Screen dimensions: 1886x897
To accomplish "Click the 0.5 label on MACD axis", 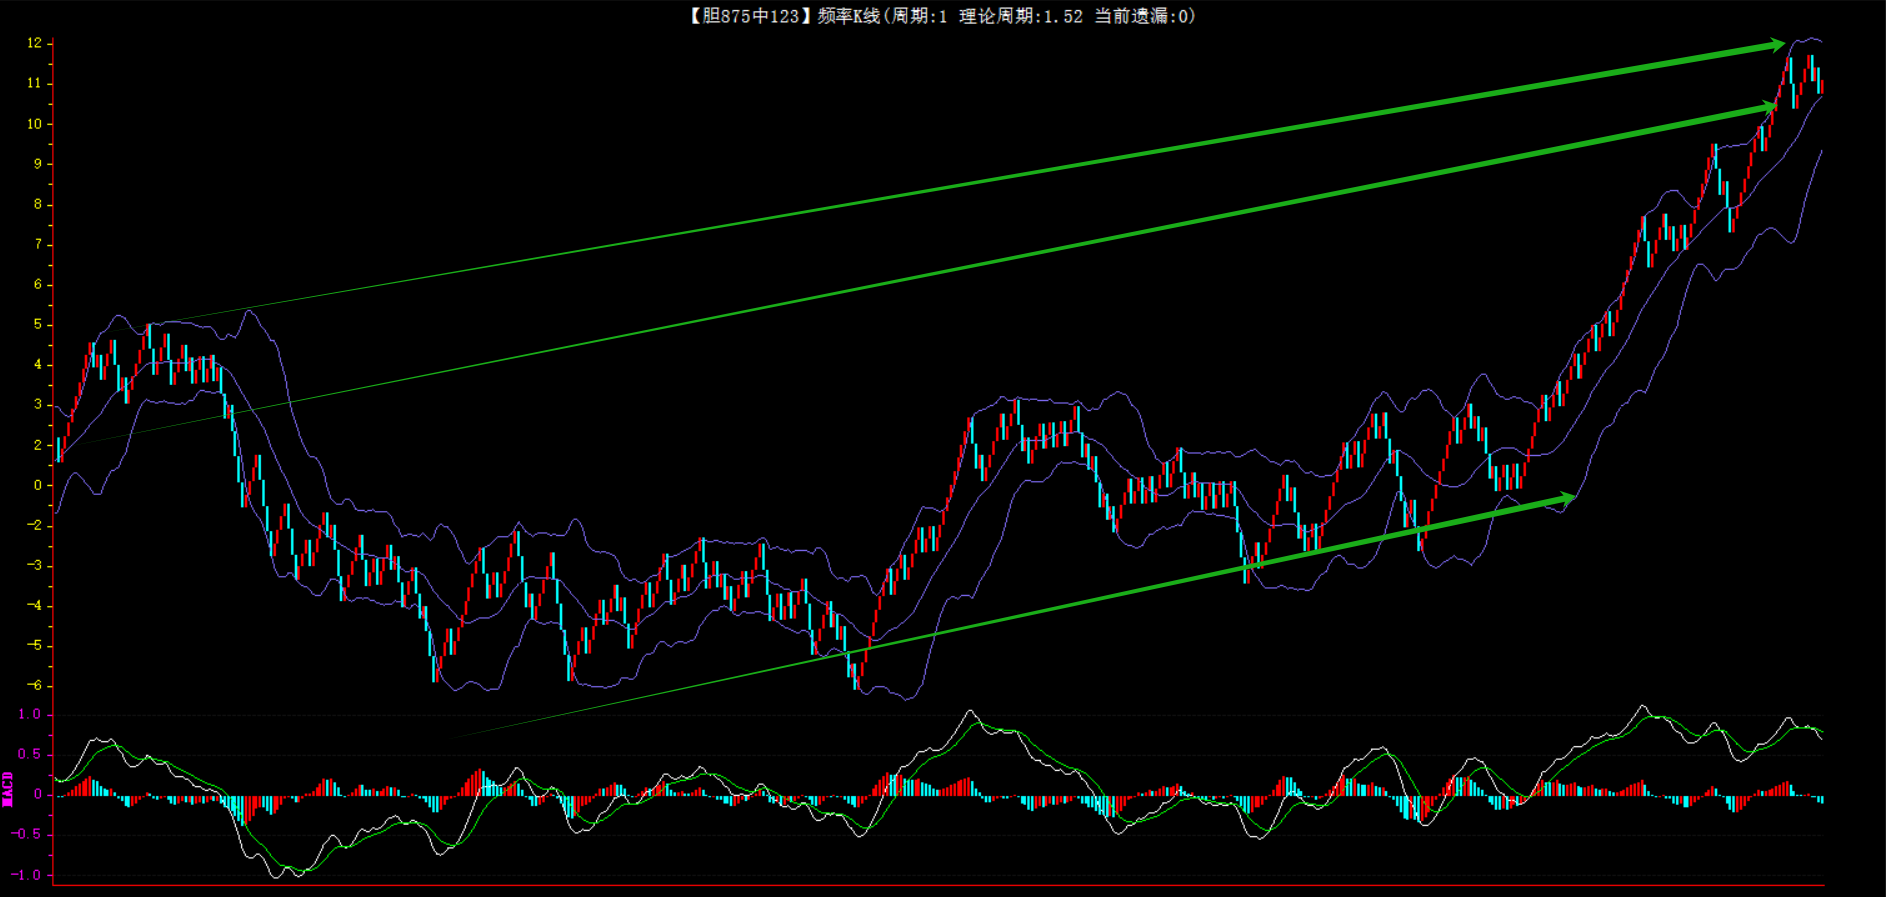I will click(29, 754).
